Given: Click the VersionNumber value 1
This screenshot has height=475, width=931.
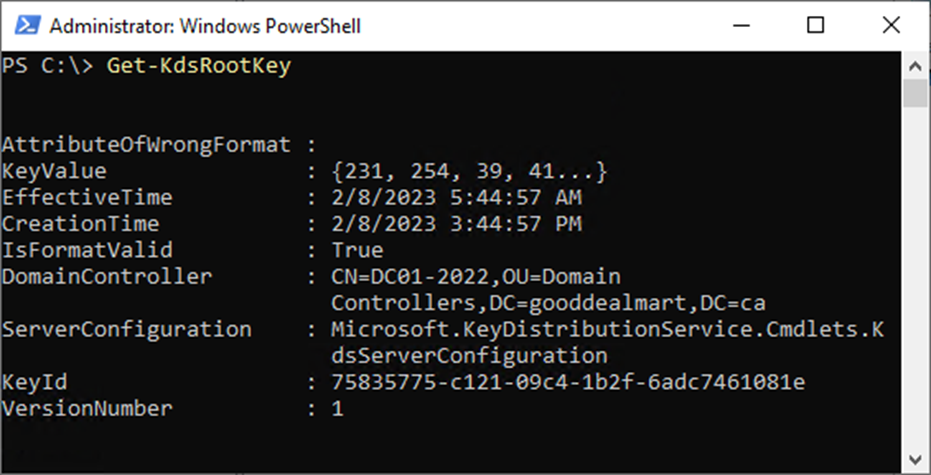Looking at the screenshot, I should [338, 408].
